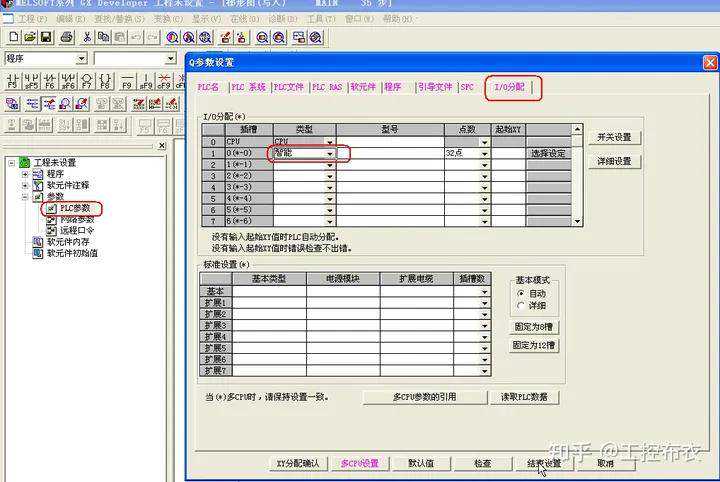Screen dimensions: 720x482
Task: Open type dropdown showing 智能
Action: click(330, 153)
